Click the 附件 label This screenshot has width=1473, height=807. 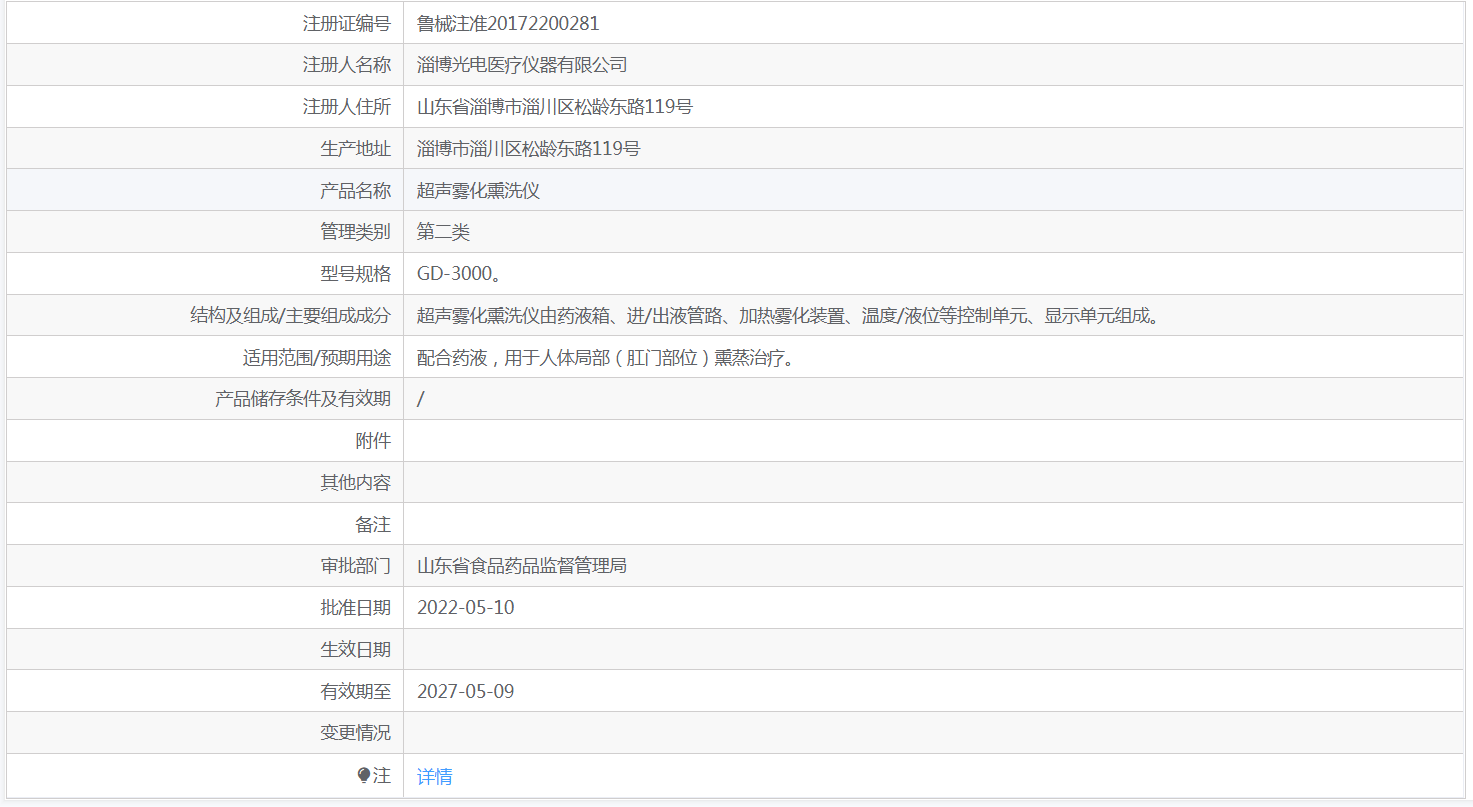point(373,441)
